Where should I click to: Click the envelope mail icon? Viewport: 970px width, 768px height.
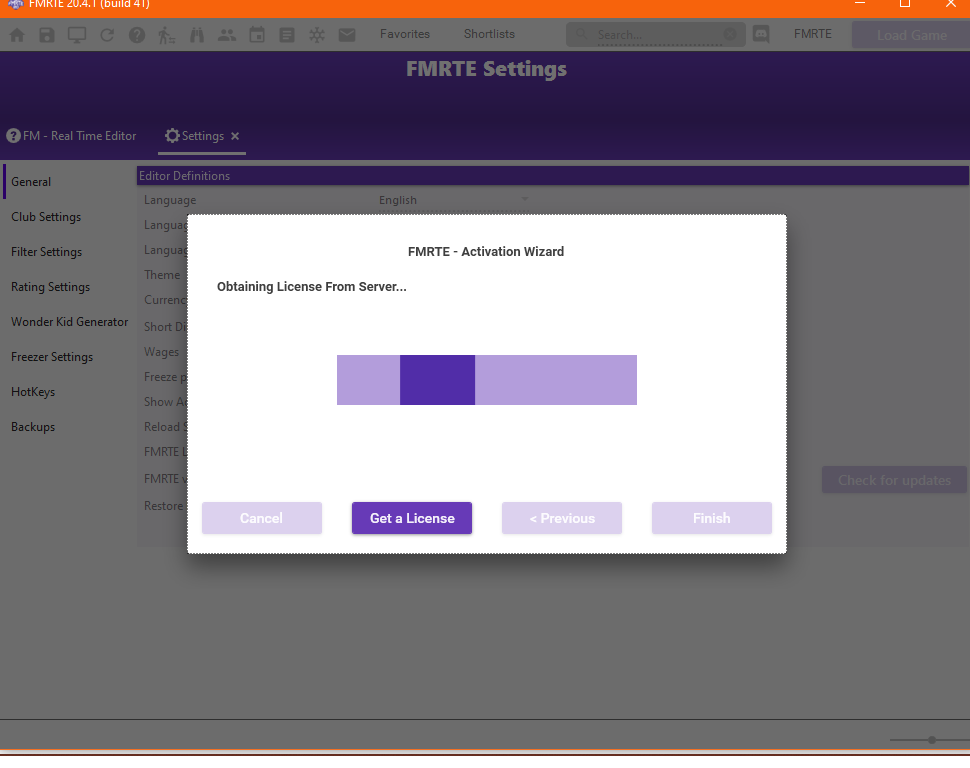347,35
